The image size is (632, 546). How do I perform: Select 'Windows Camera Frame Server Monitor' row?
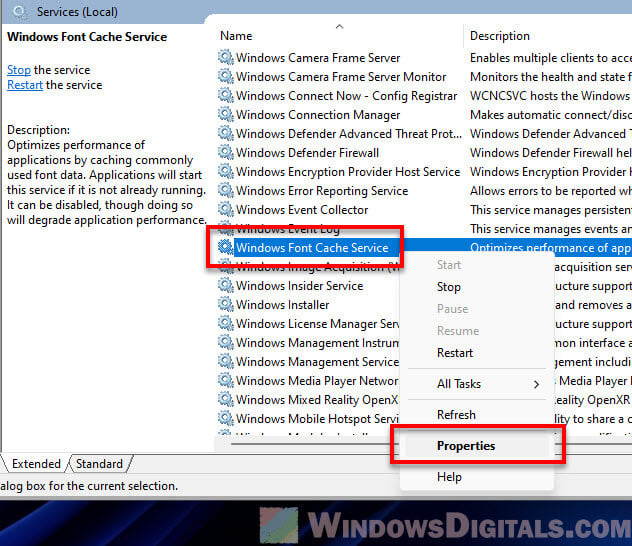[341, 77]
